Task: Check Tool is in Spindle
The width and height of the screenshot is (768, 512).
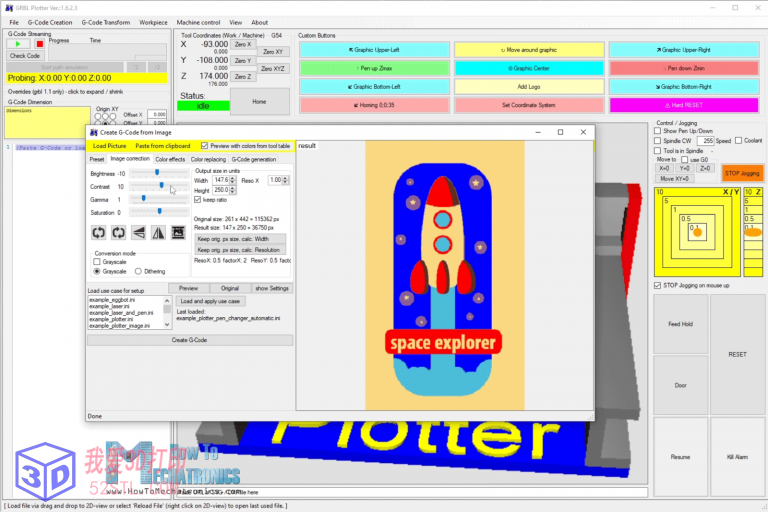Action: 657,151
